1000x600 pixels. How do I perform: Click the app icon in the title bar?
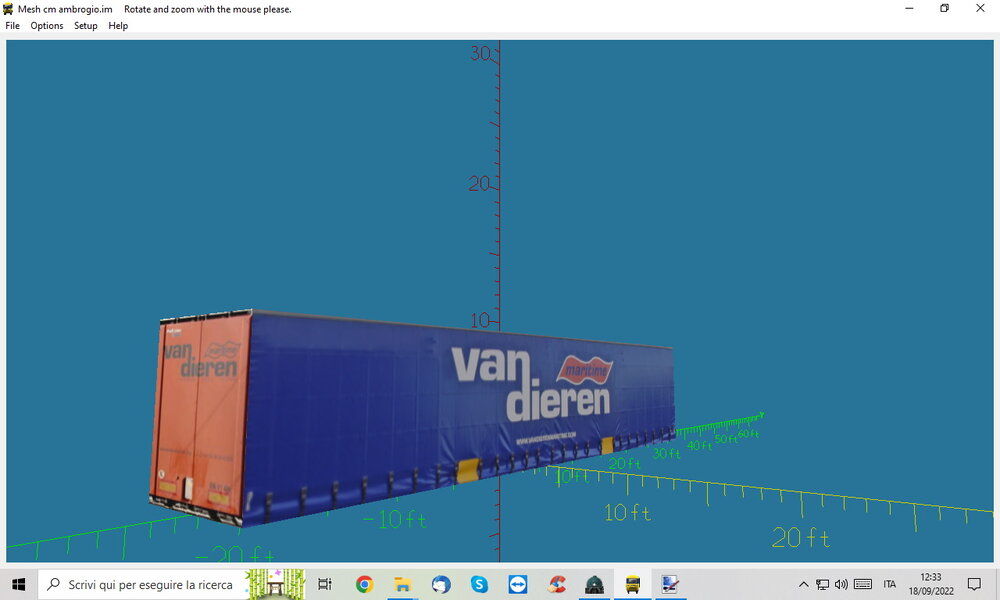[x=8, y=9]
